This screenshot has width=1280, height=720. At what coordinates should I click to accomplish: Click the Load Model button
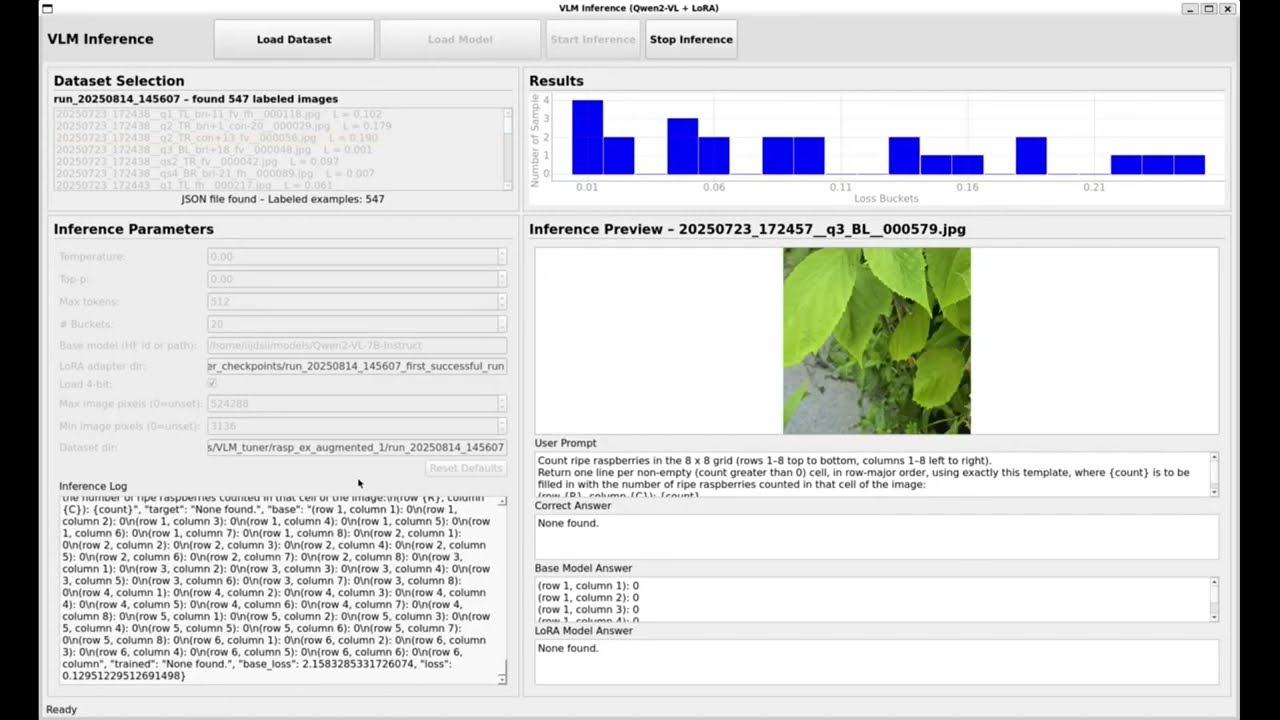(460, 40)
